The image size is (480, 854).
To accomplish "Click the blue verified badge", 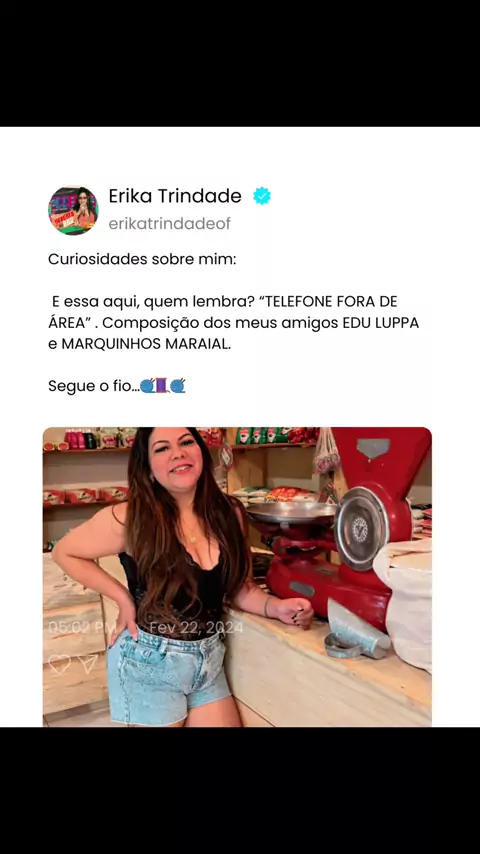I will point(262,196).
